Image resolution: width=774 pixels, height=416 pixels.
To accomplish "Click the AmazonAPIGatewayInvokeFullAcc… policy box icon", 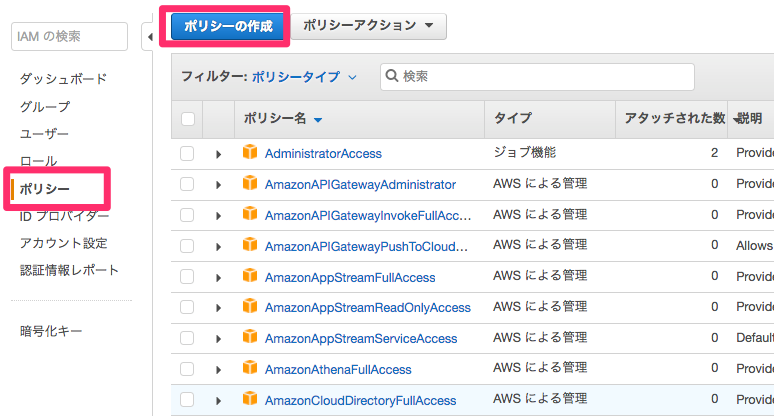I will pyautogui.click(x=250, y=214).
